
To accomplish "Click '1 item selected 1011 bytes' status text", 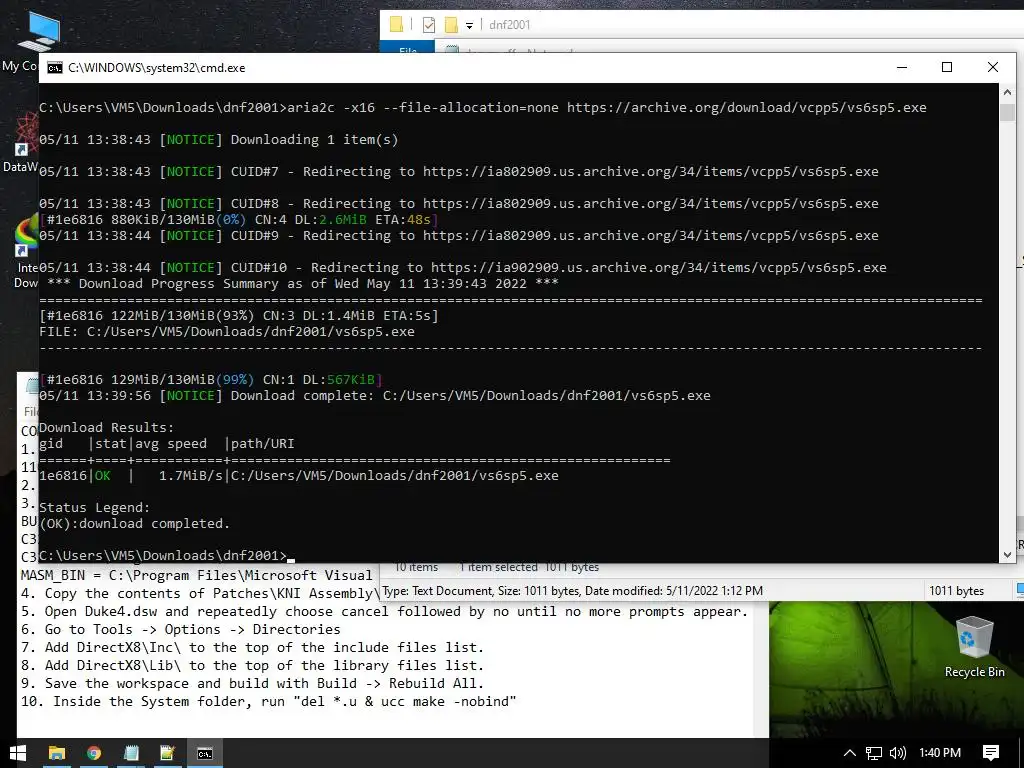I will tap(529, 568).
